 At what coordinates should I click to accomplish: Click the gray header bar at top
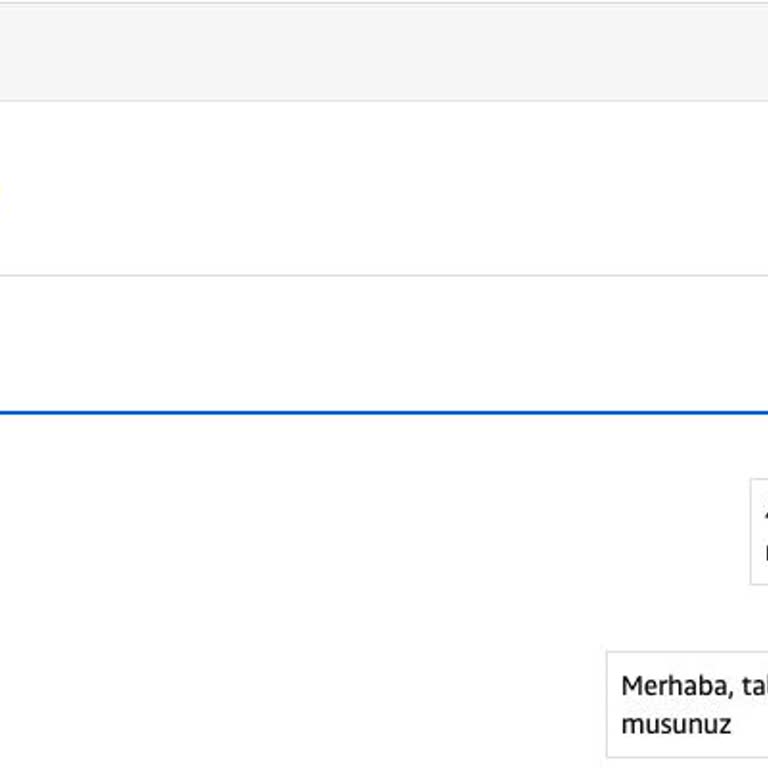(x=384, y=52)
